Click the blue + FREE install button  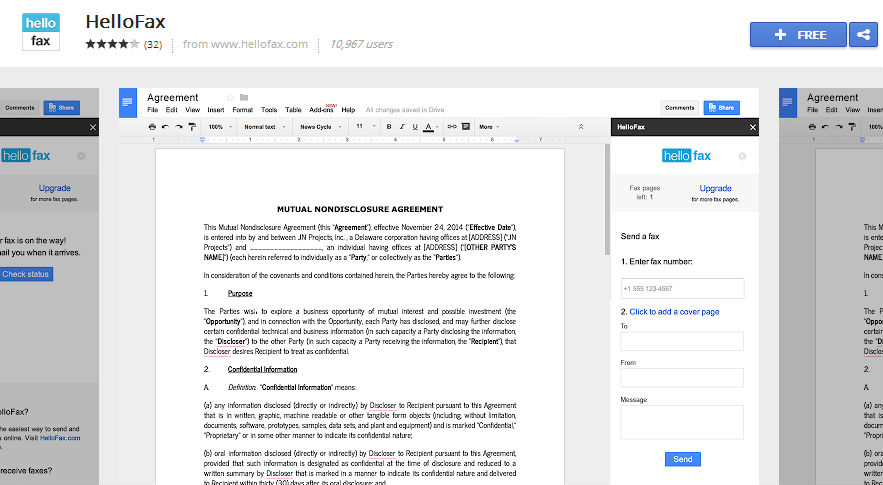coord(798,34)
